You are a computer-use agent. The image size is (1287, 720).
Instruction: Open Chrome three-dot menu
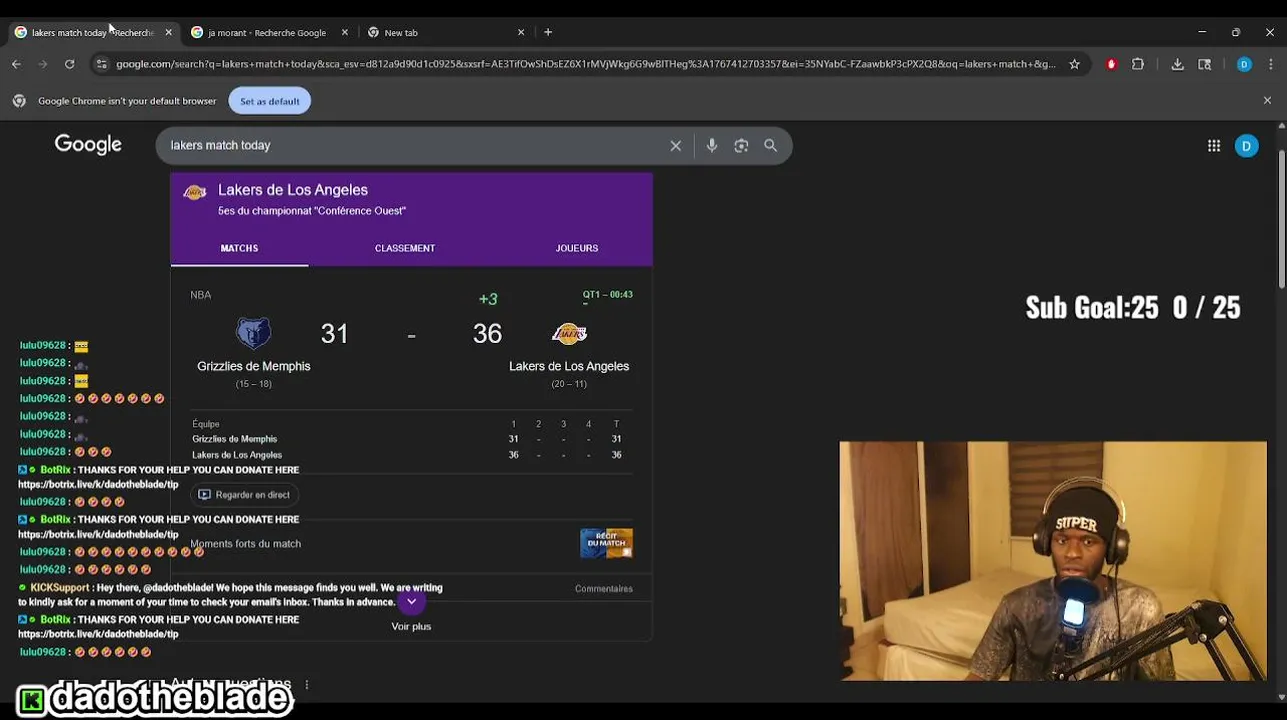(x=1271, y=64)
